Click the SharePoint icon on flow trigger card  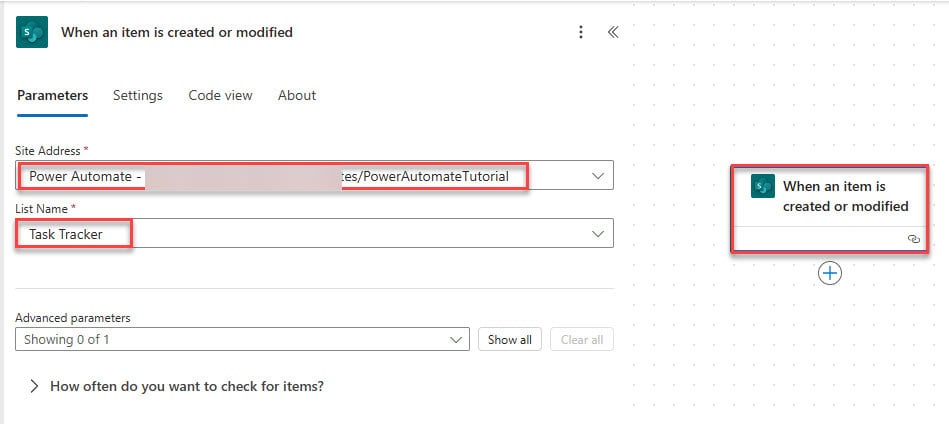[763, 186]
